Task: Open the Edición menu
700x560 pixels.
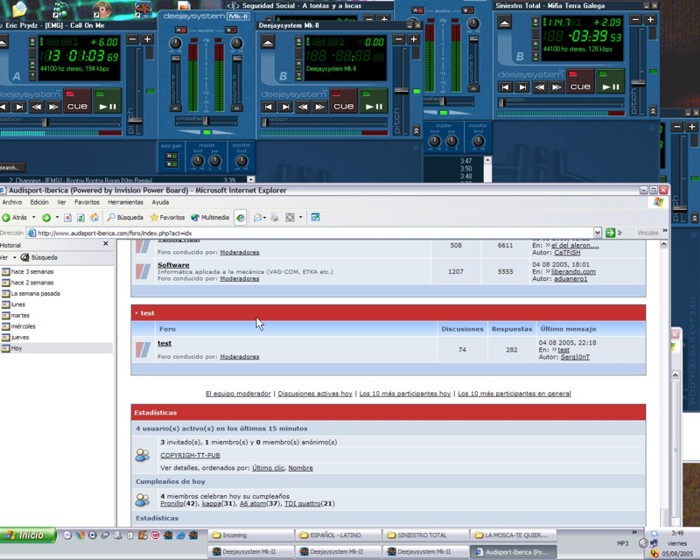Action: click(x=39, y=202)
